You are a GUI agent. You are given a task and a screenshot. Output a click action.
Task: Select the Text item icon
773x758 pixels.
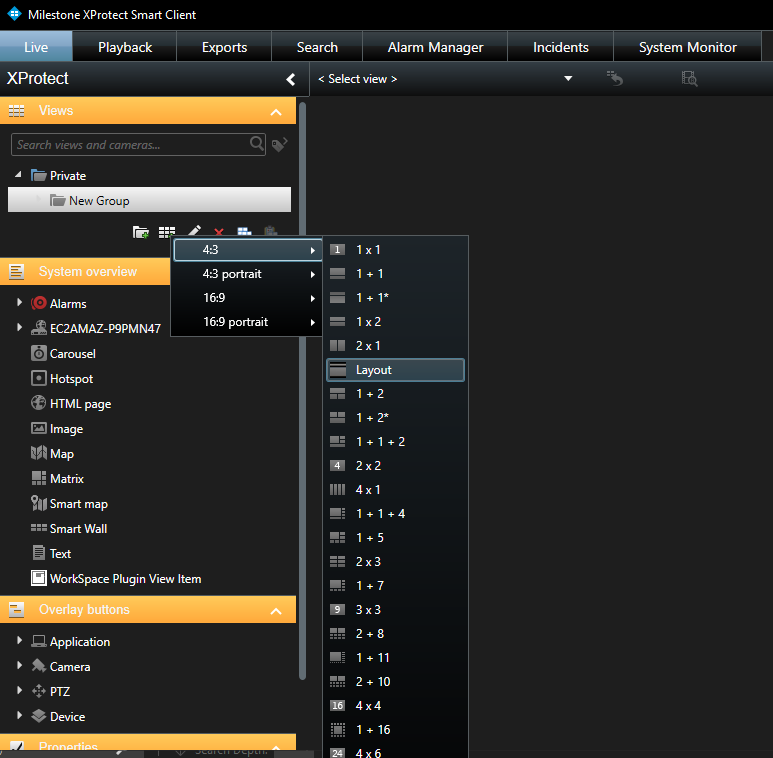click(38, 552)
